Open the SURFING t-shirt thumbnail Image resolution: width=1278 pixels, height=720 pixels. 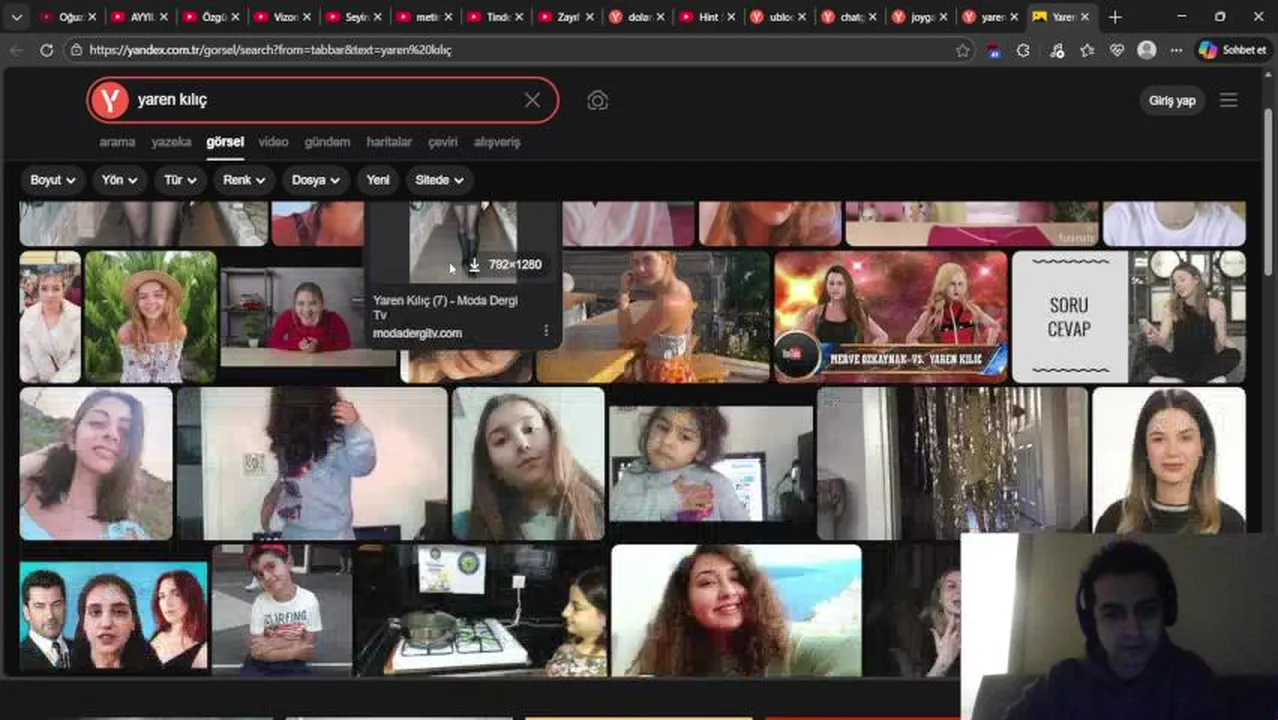(x=282, y=610)
